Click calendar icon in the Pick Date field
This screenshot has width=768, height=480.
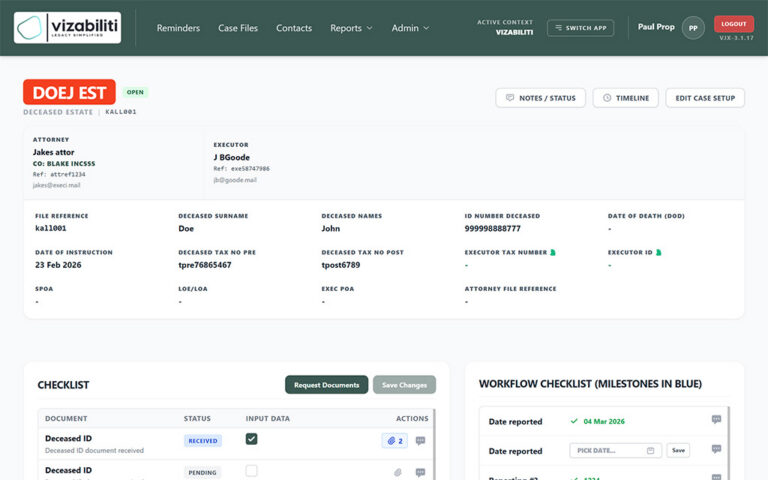click(x=650, y=451)
